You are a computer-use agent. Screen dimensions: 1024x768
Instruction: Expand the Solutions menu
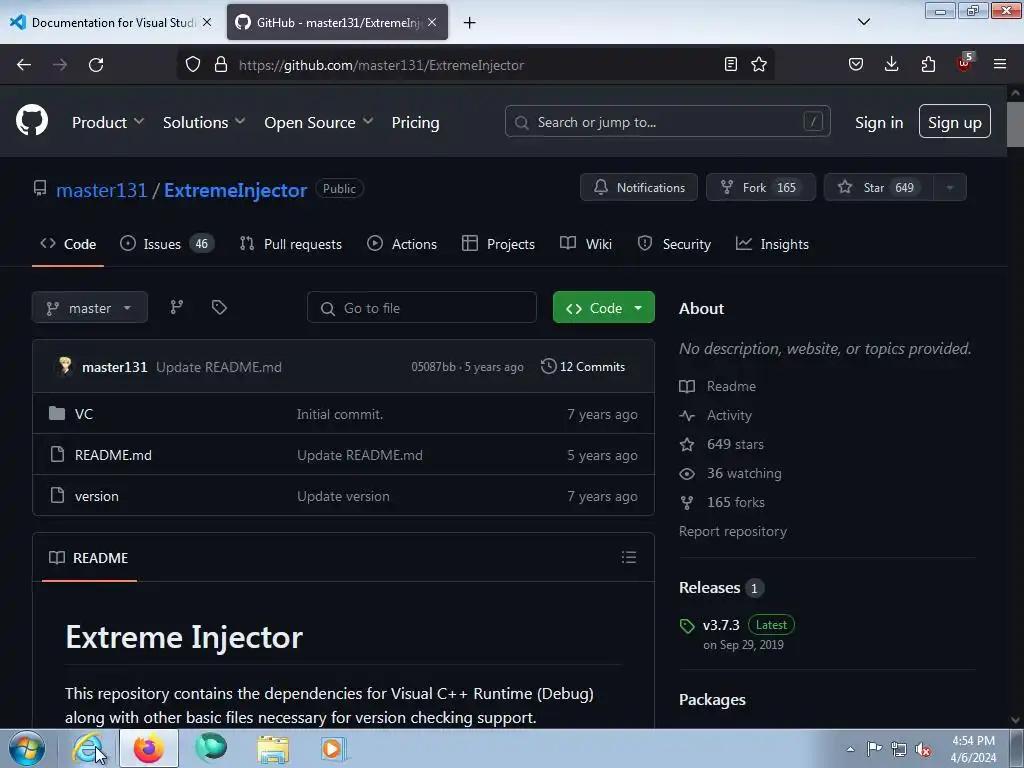[x=204, y=122]
